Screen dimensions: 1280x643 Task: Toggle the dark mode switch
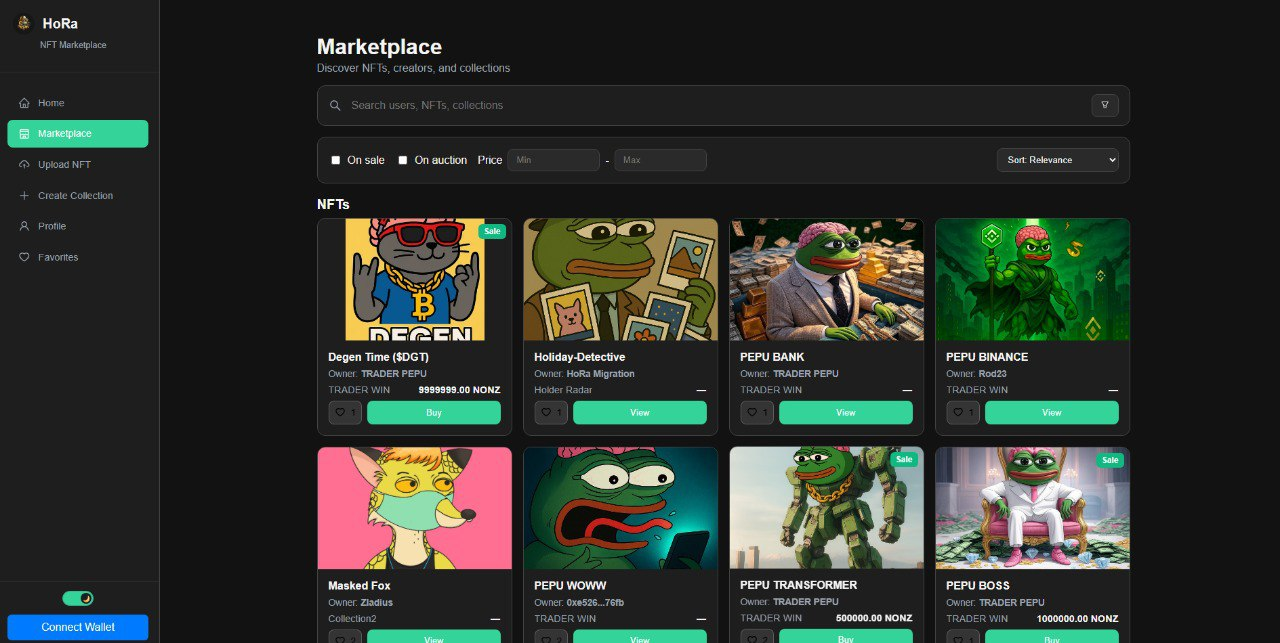click(x=78, y=598)
